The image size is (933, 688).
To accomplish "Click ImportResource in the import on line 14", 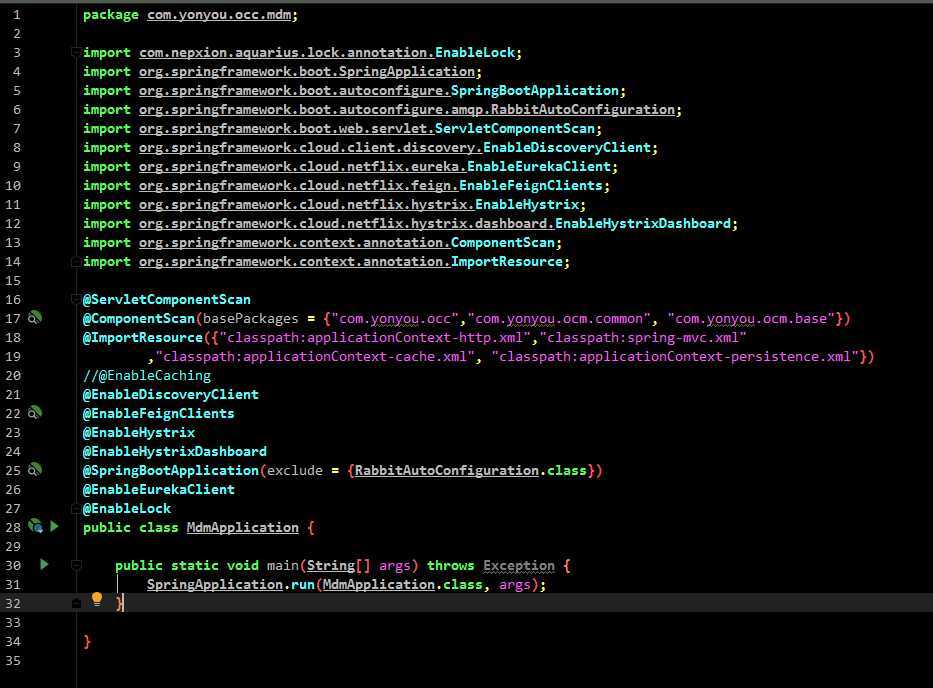I will tap(506, 262).
